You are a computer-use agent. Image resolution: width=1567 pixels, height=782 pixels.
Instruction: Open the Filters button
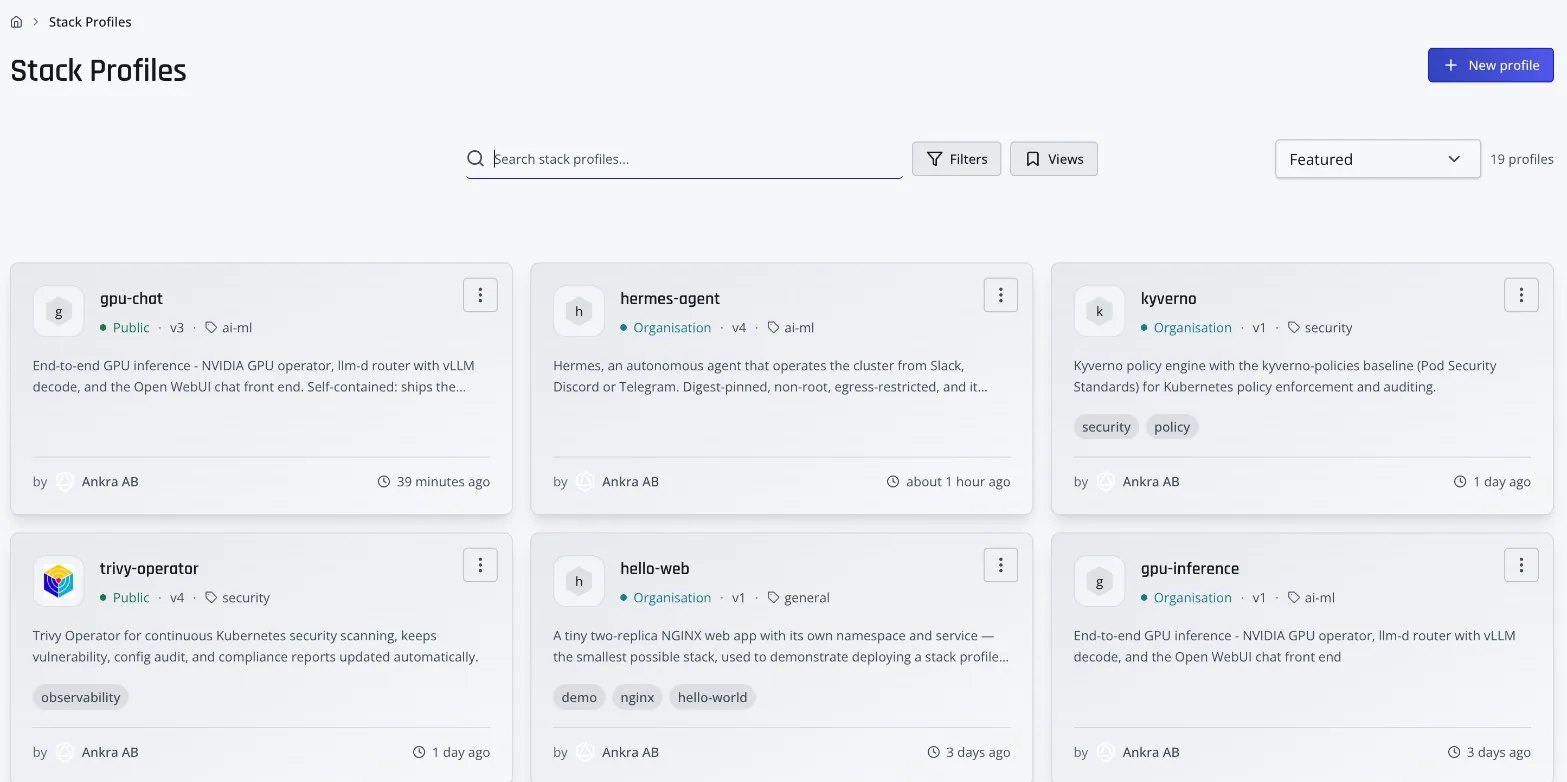pos(956,159)
